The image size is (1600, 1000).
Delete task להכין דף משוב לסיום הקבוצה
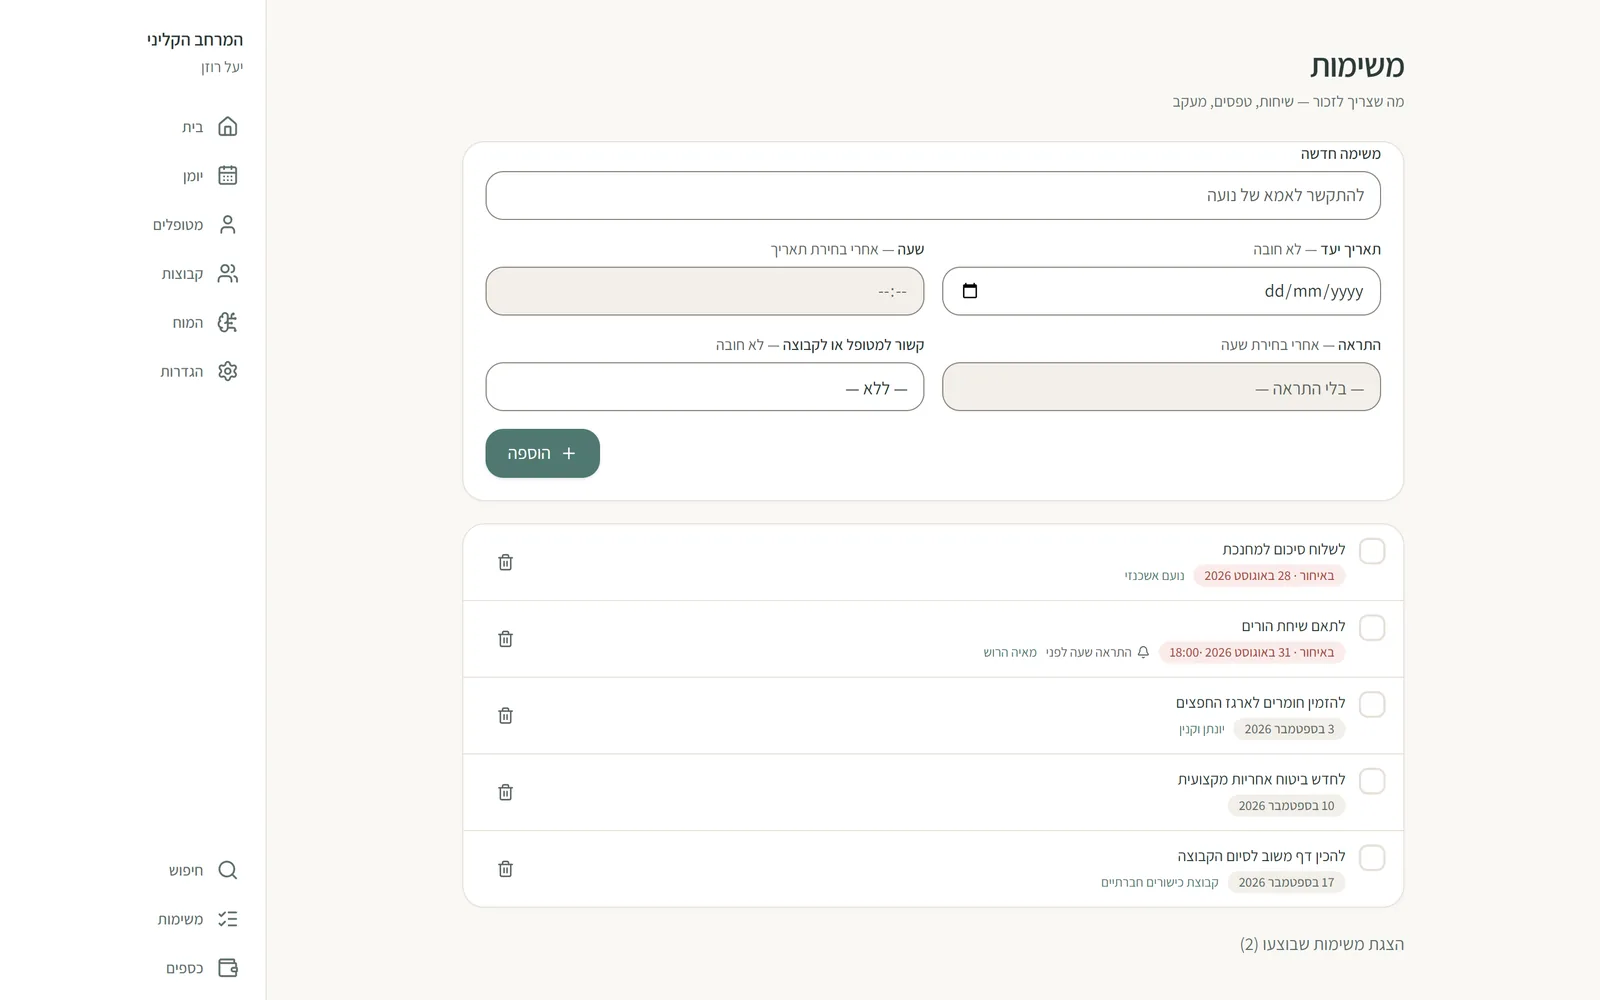505,869
